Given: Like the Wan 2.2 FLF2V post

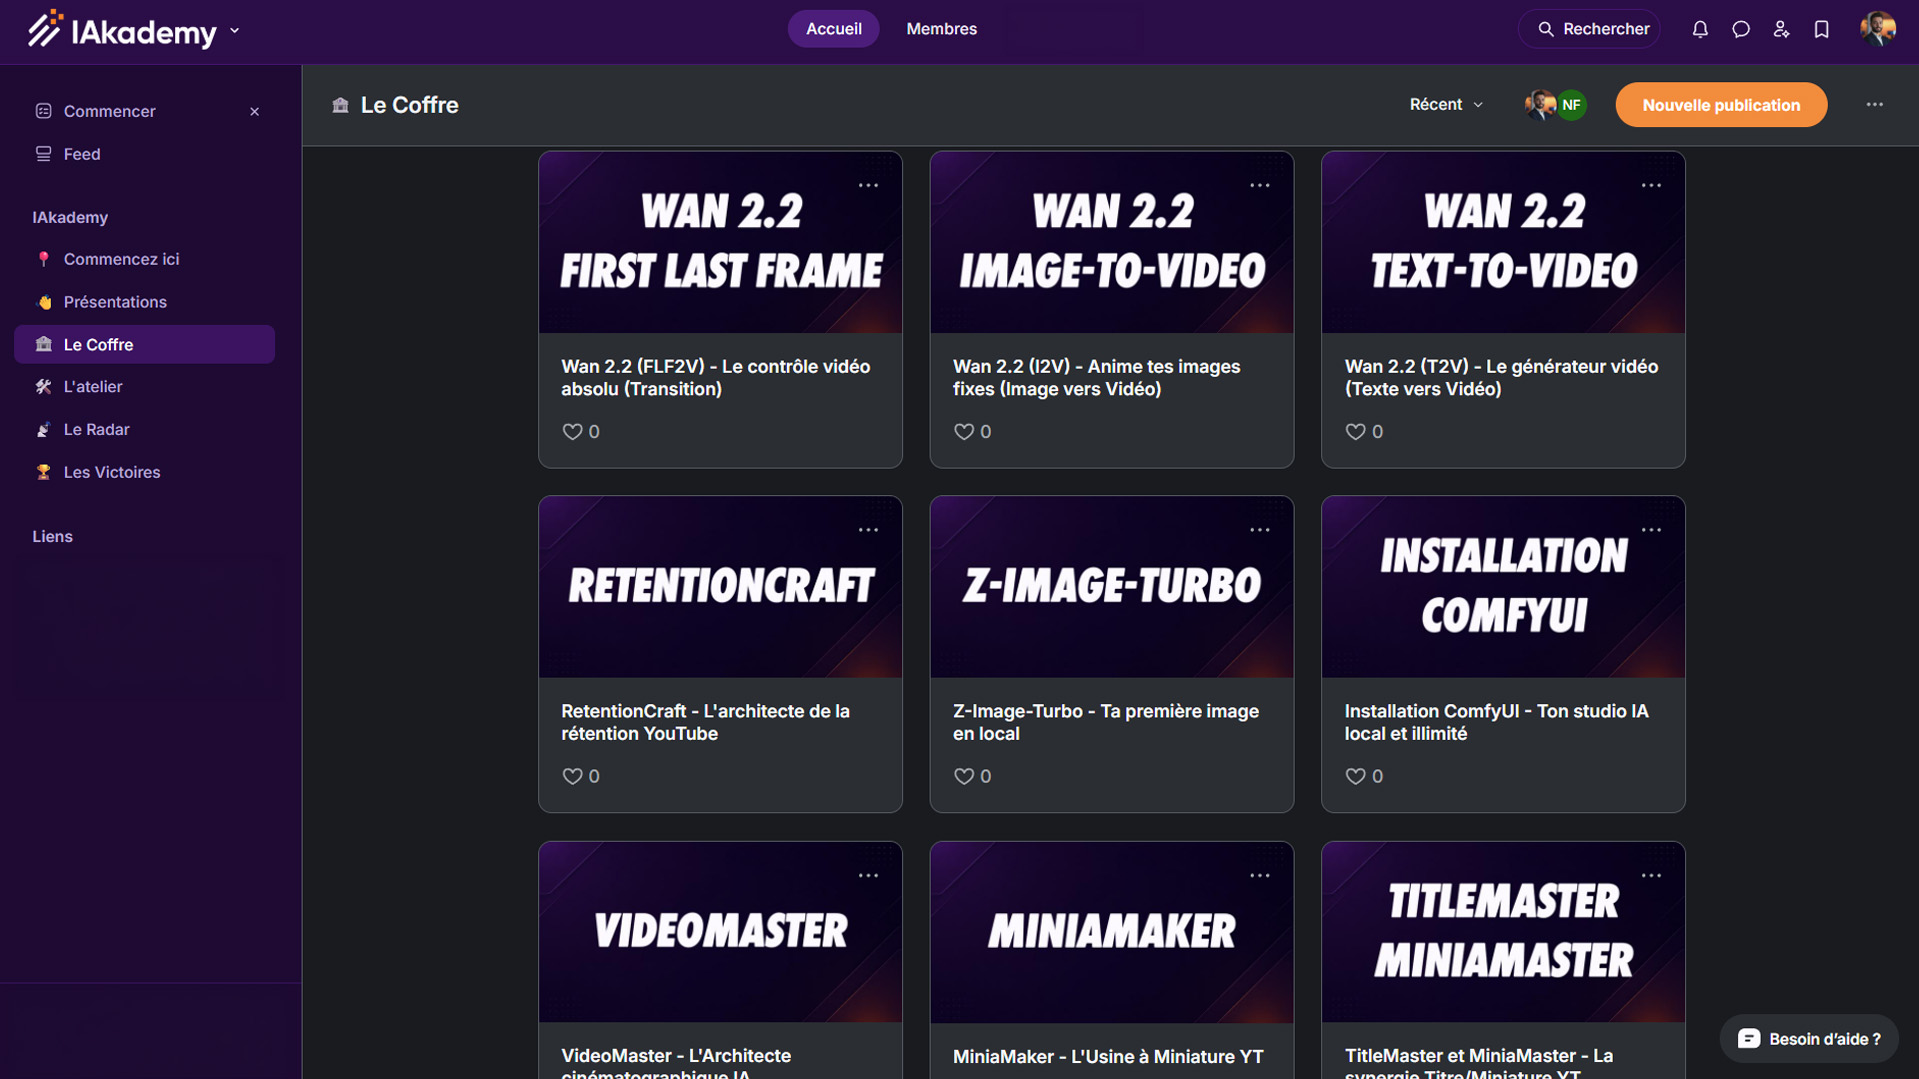Looking at the screenshot, I should click(x=572, y=432).
